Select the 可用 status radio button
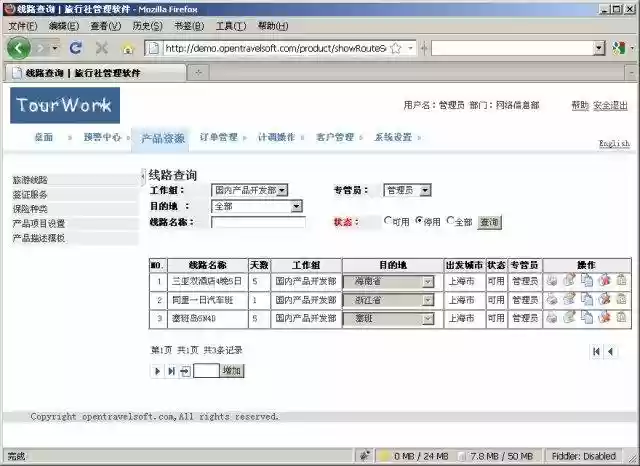The width and height of the screenshot is (640, 466). (x=387, y=220)
